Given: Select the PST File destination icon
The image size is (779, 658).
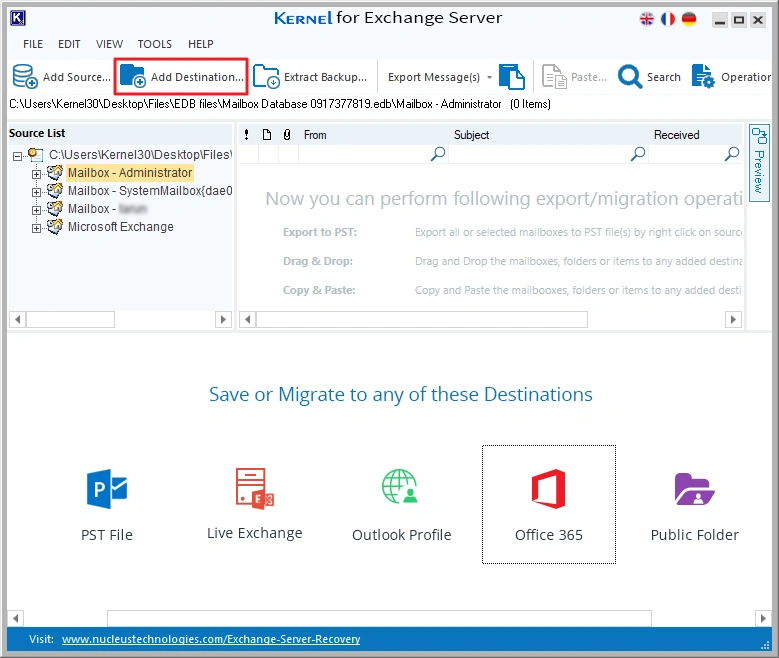Looking at the screenshot, I should (107, 489).
